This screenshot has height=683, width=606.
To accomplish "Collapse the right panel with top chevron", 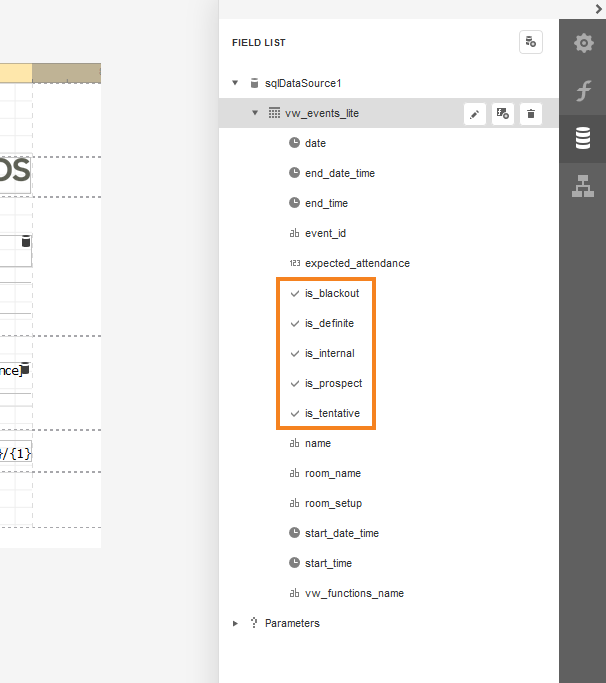I will coord(598,9).
